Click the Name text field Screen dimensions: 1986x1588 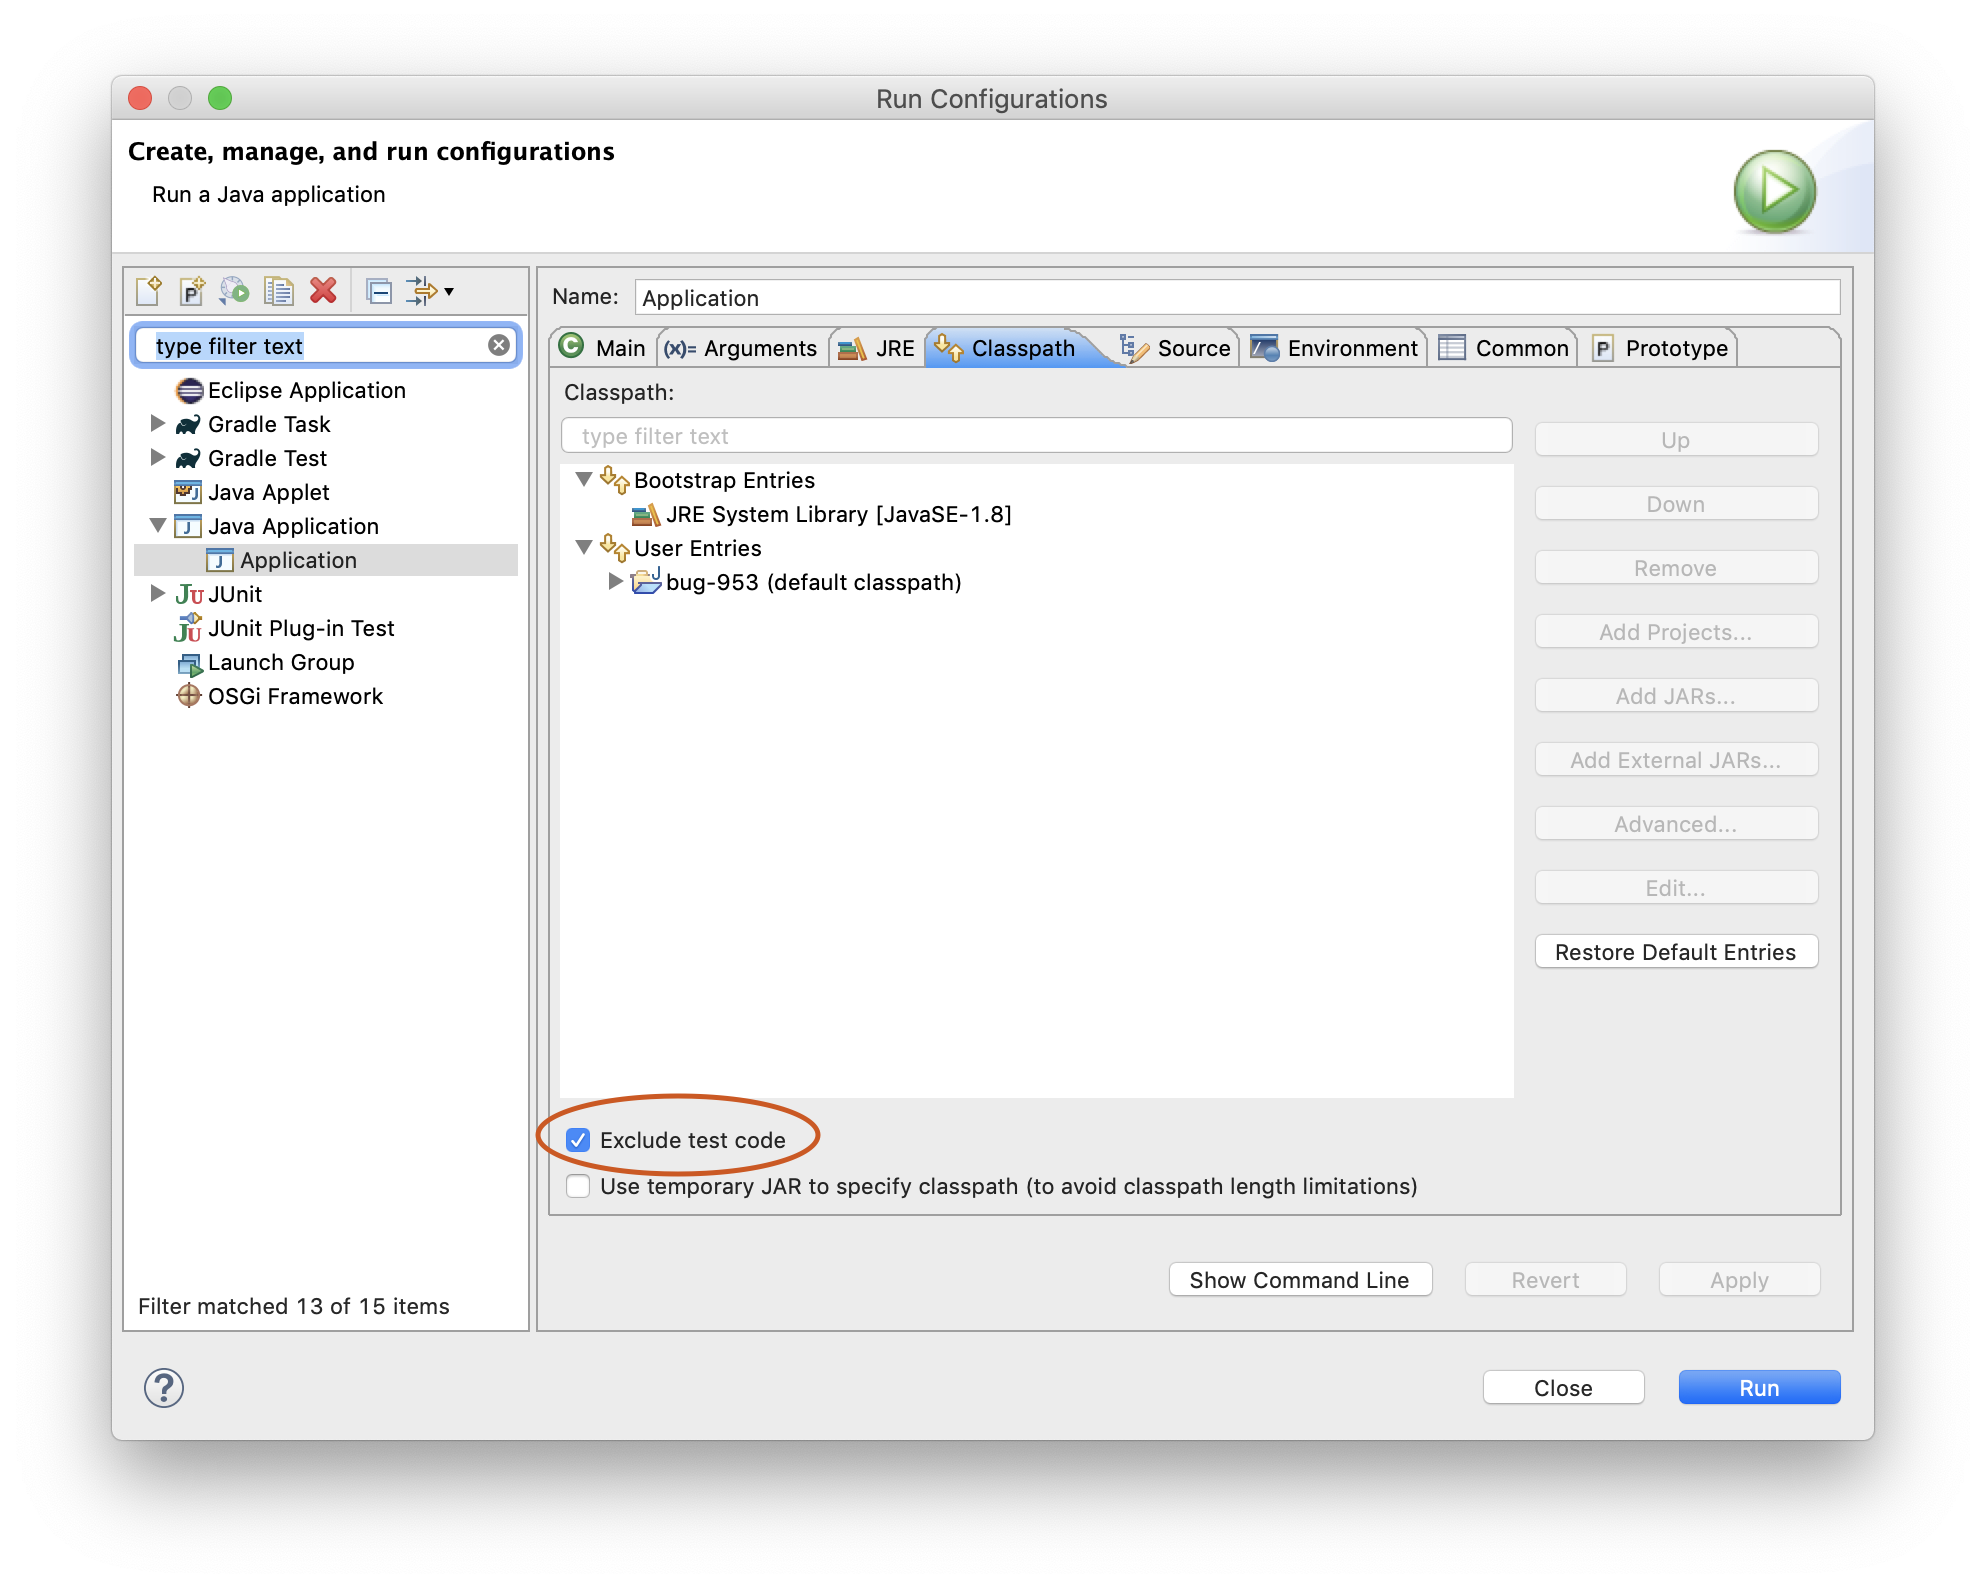point(1236,298)
